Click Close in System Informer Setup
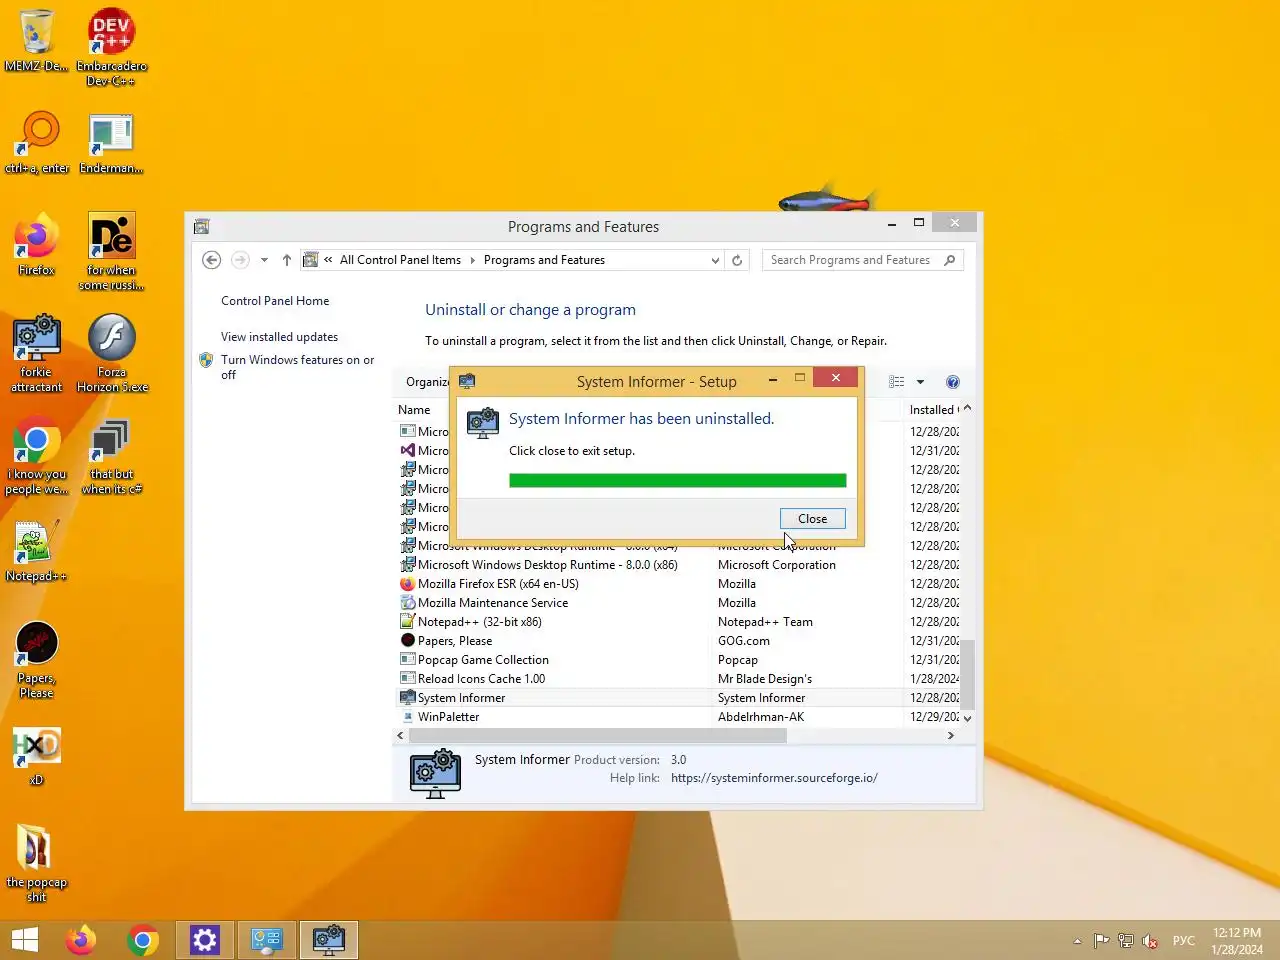This screenshot has height=960, width=1280. pos(812,519)
